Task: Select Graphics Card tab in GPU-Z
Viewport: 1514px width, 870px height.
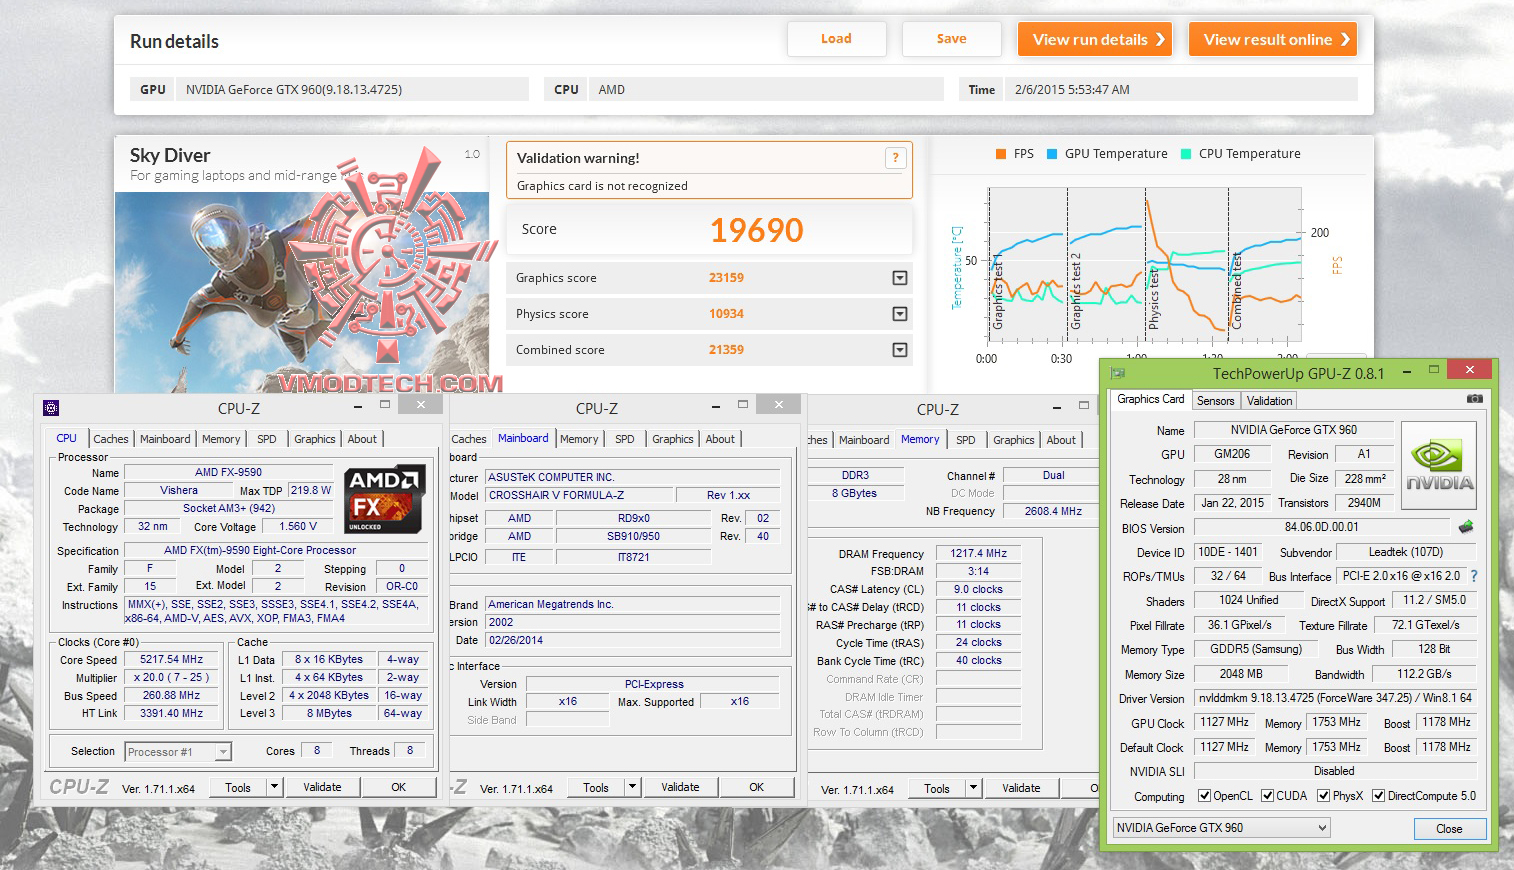Action: pyautogui.click(x=1151, y=399)
